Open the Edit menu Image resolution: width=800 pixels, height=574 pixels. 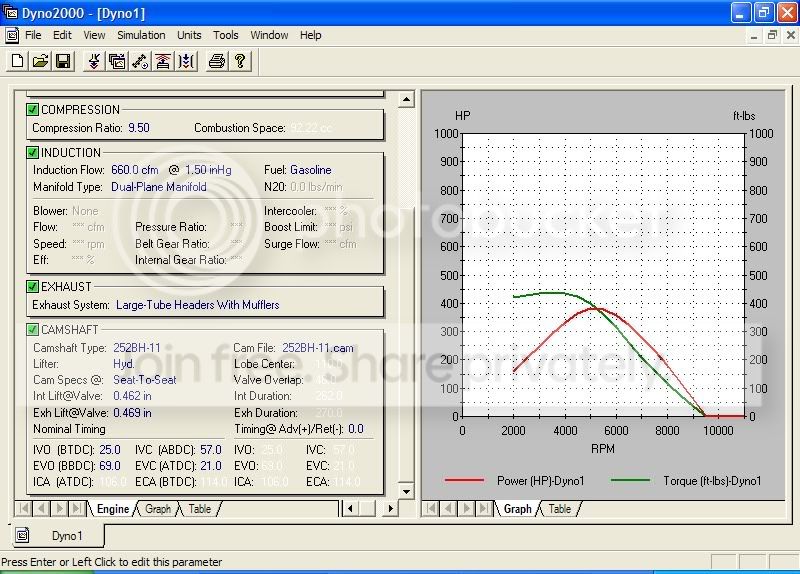[x=62, y=35]
